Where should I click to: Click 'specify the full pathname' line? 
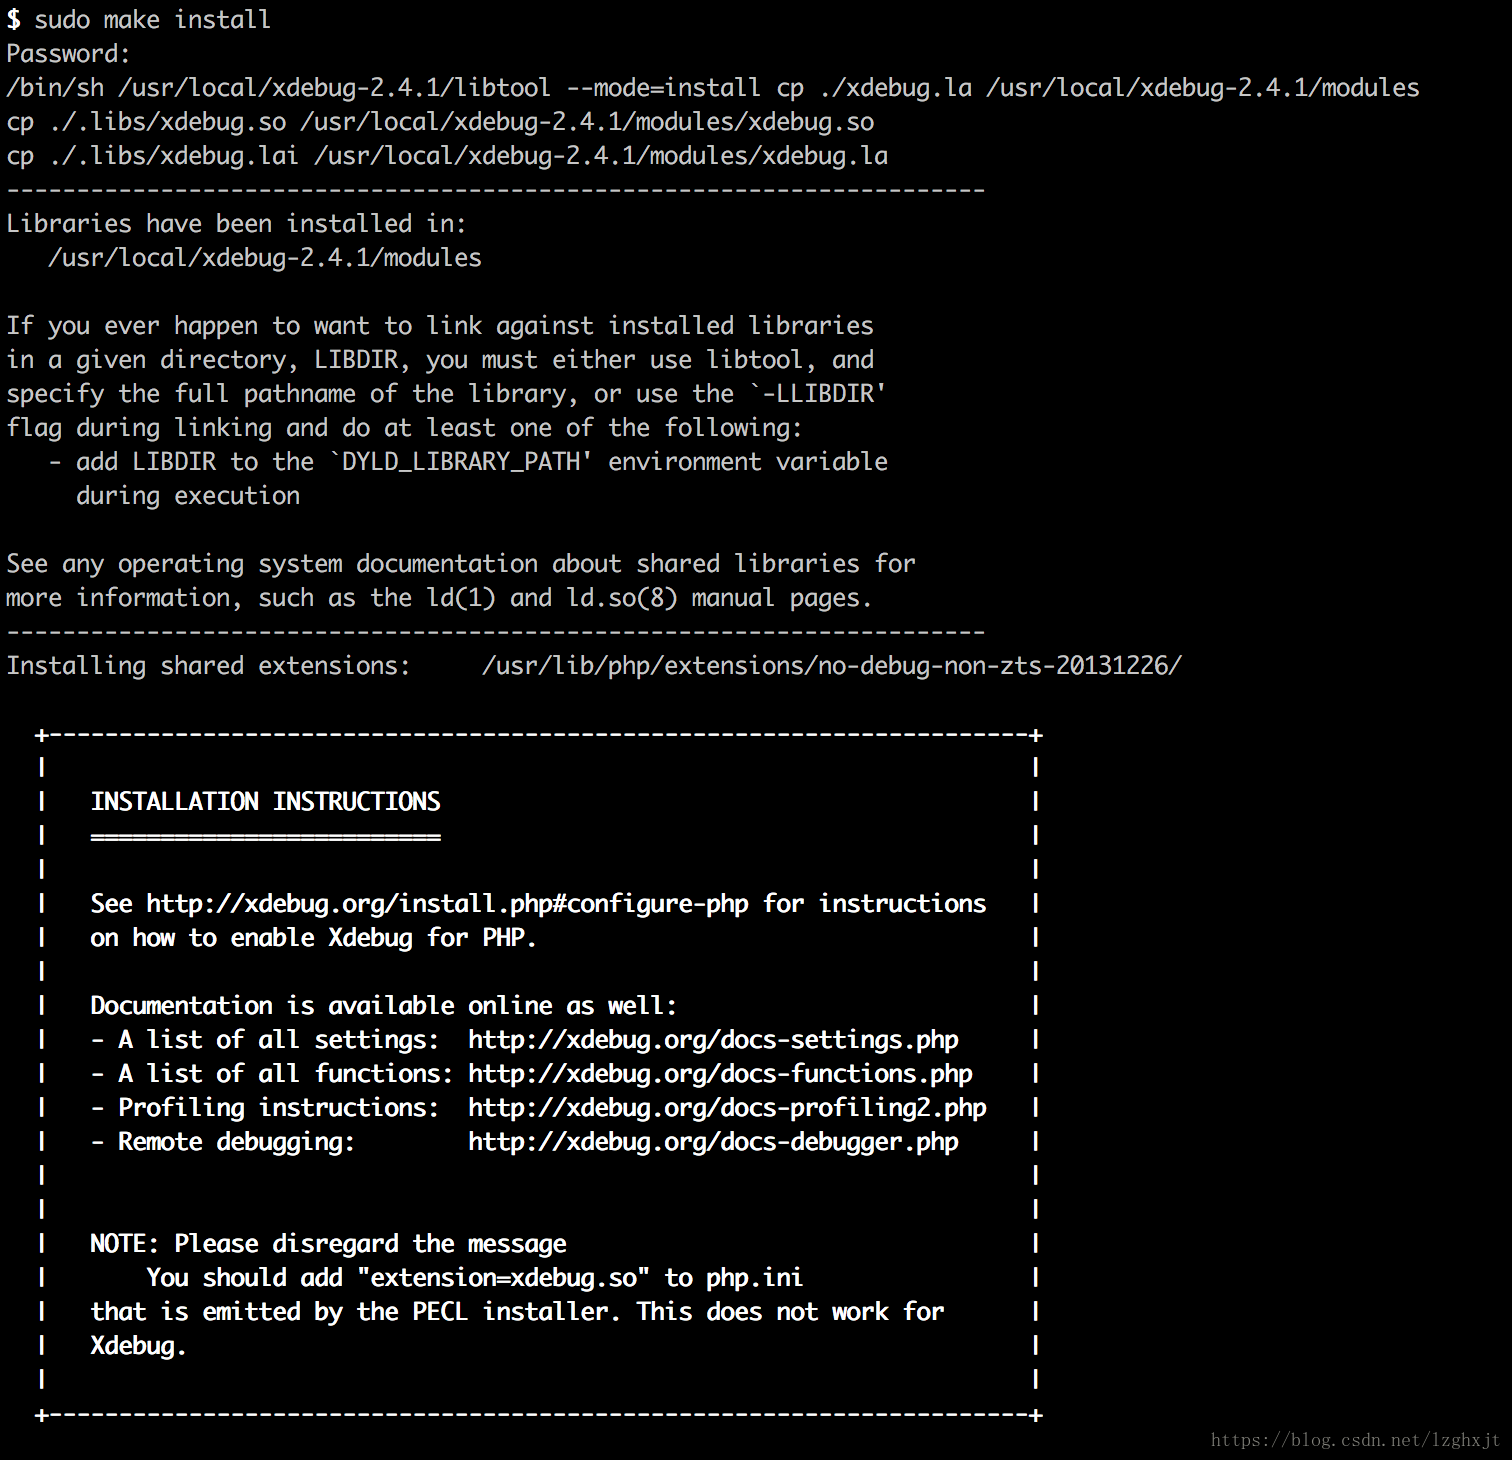point(446,394)
